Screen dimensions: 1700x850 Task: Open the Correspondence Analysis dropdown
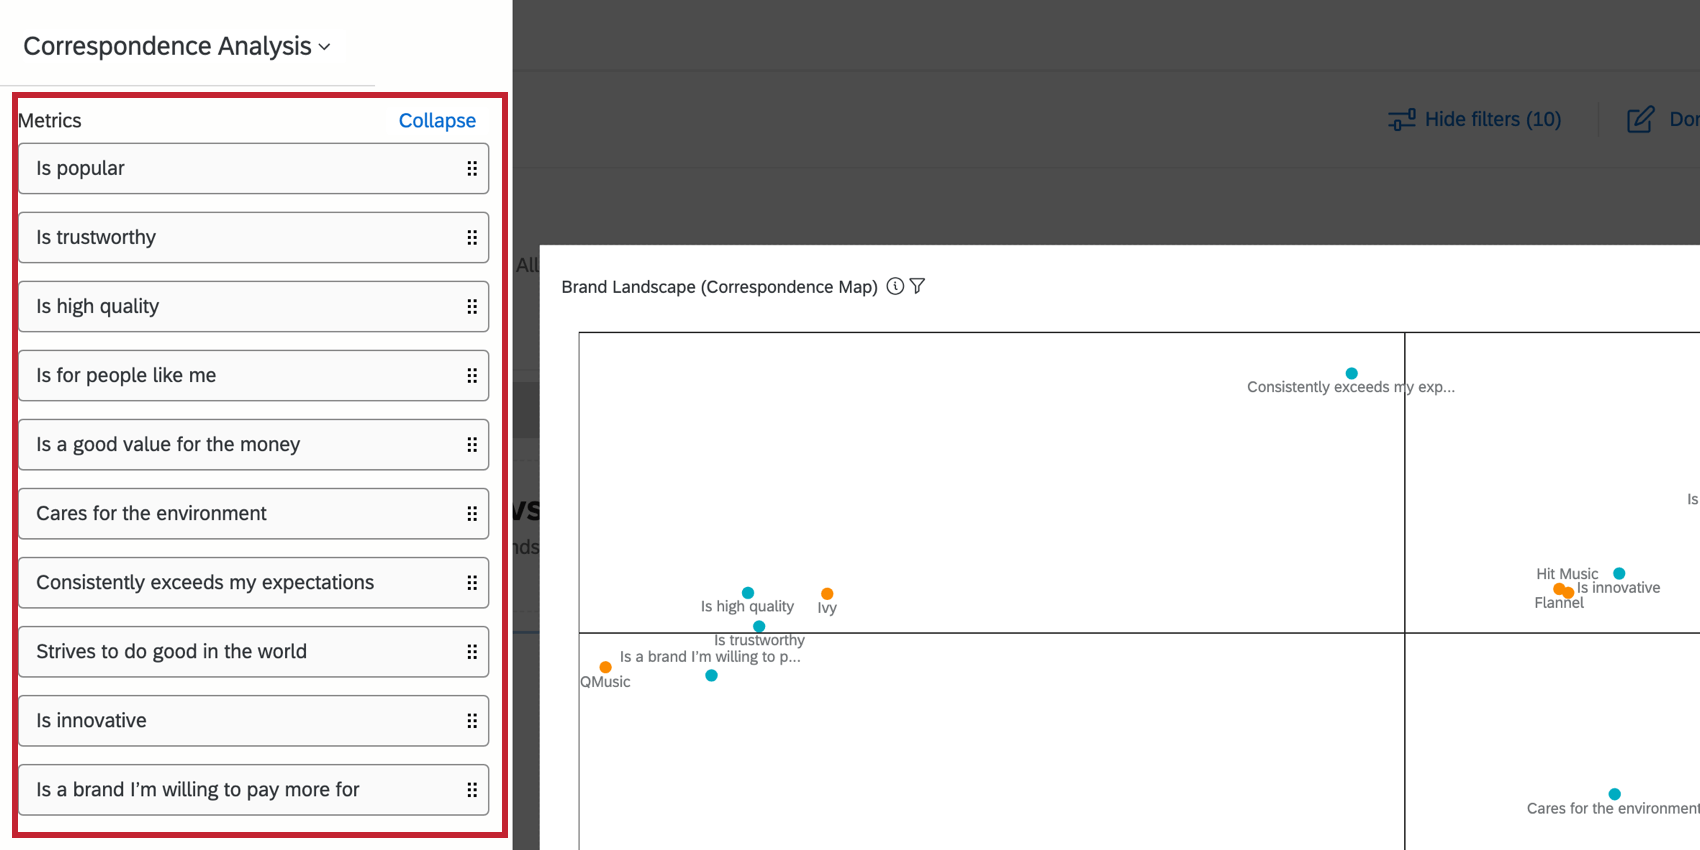tap(177, 46)
